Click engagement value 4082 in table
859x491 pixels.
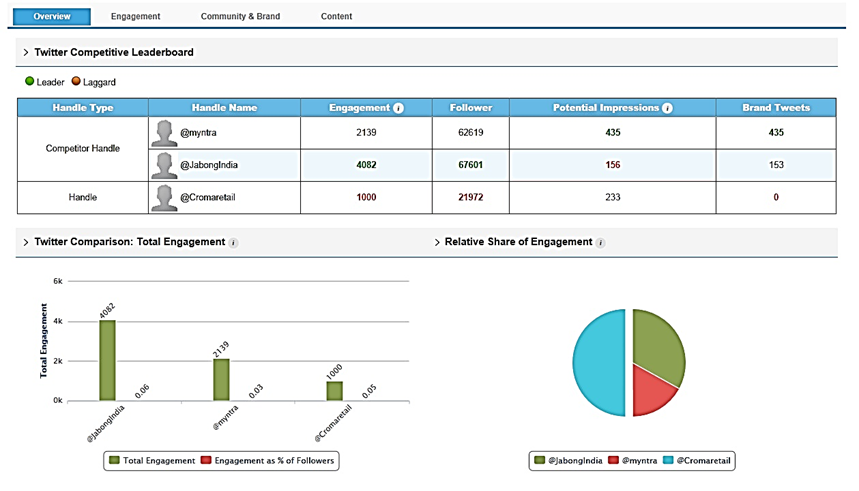(366, 165)
